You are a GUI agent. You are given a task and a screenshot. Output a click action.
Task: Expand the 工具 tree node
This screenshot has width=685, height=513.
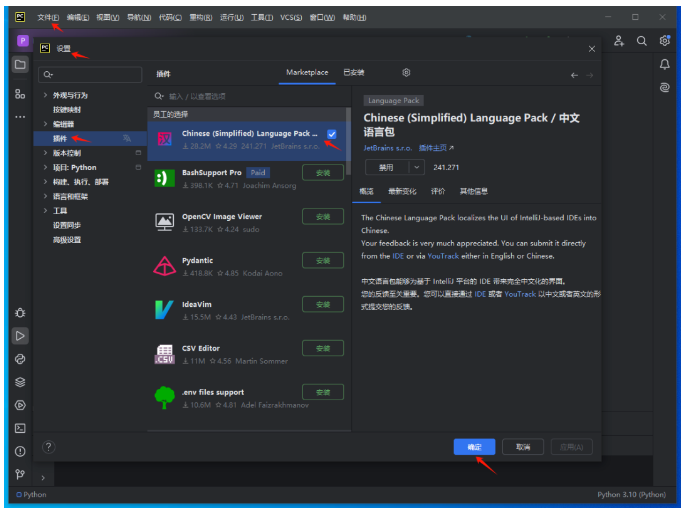(x=45, y=211)
